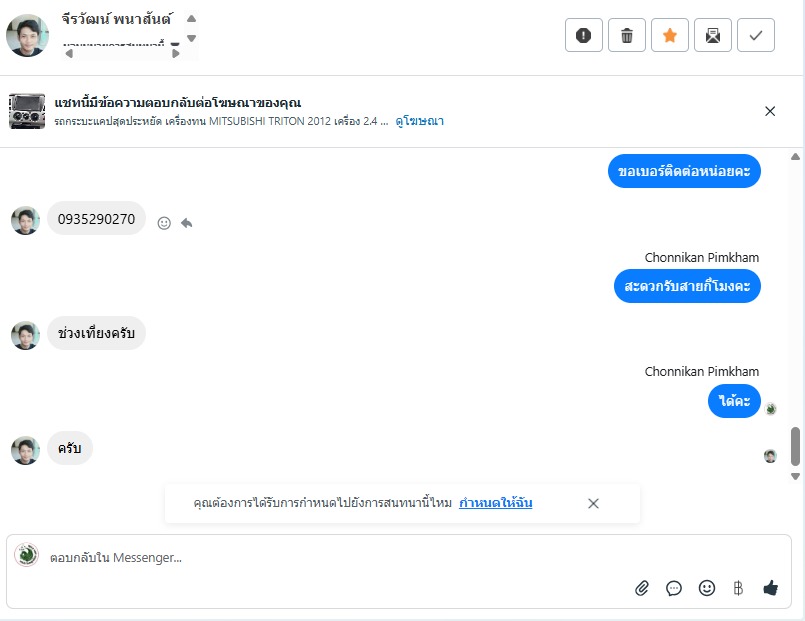Dismiss the assignment prompt notification
Viewport: 805px width, 621px height.
[593, 503]
